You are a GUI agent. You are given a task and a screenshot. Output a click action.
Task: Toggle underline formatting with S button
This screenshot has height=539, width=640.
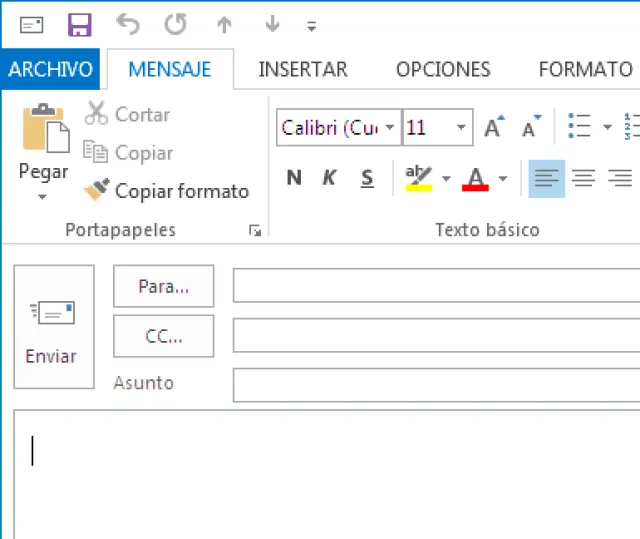(x=367, y=179)
